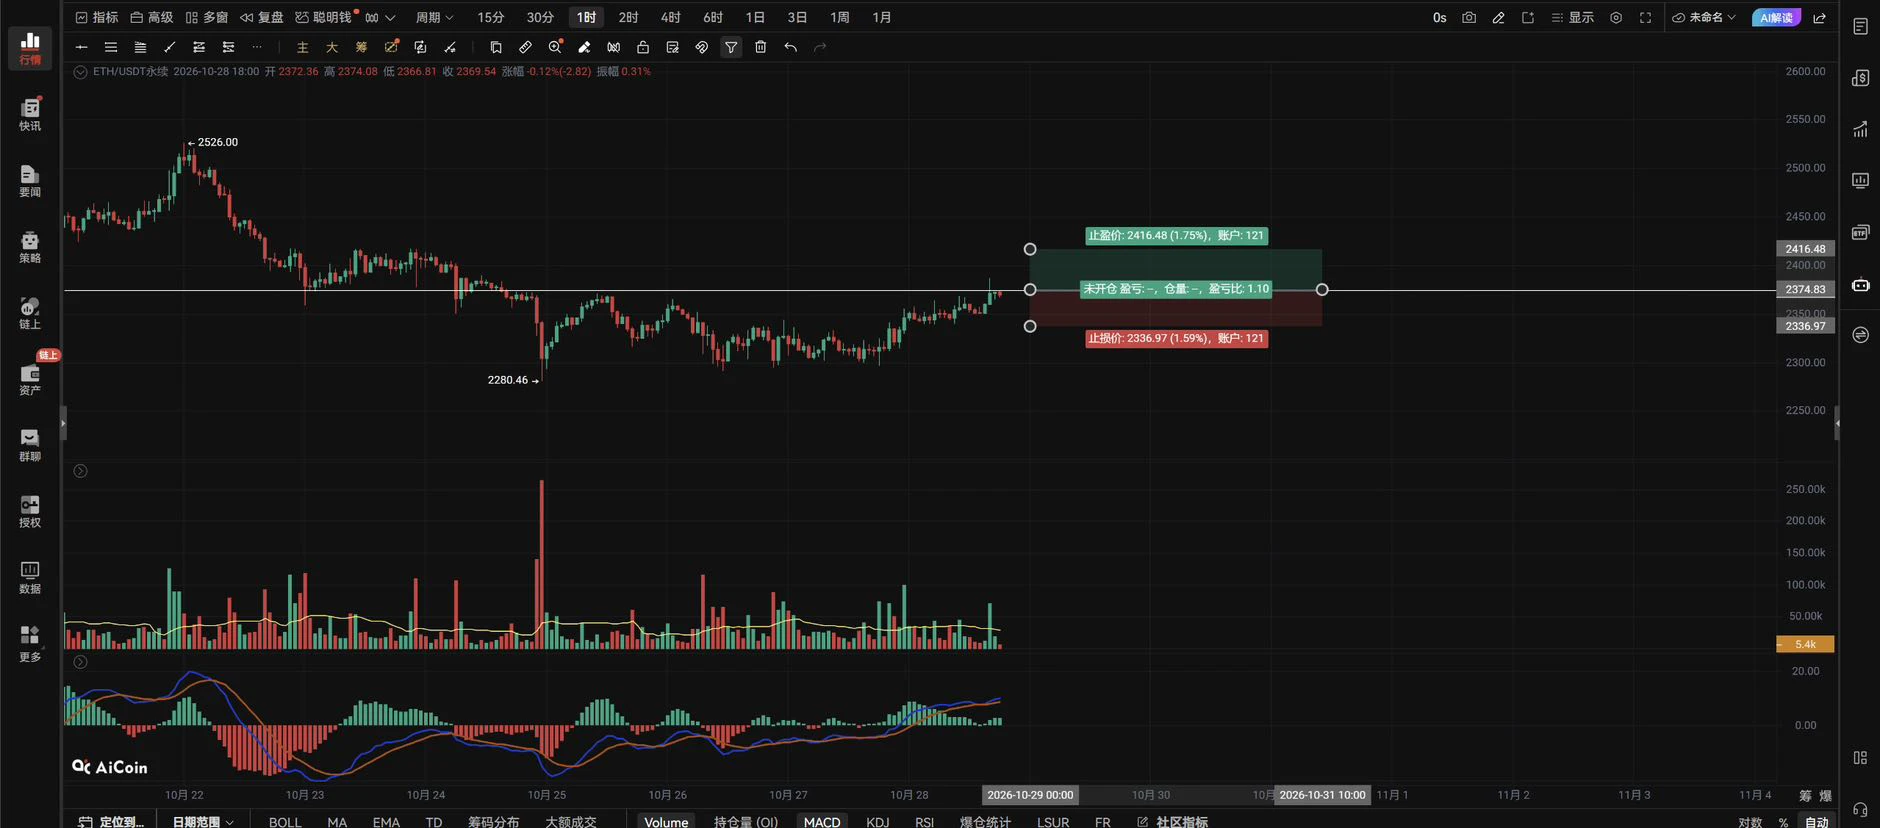Screen dimensions: 1880x828
Task: Click the share arrow icon
Action: [x=1819, y=18]
